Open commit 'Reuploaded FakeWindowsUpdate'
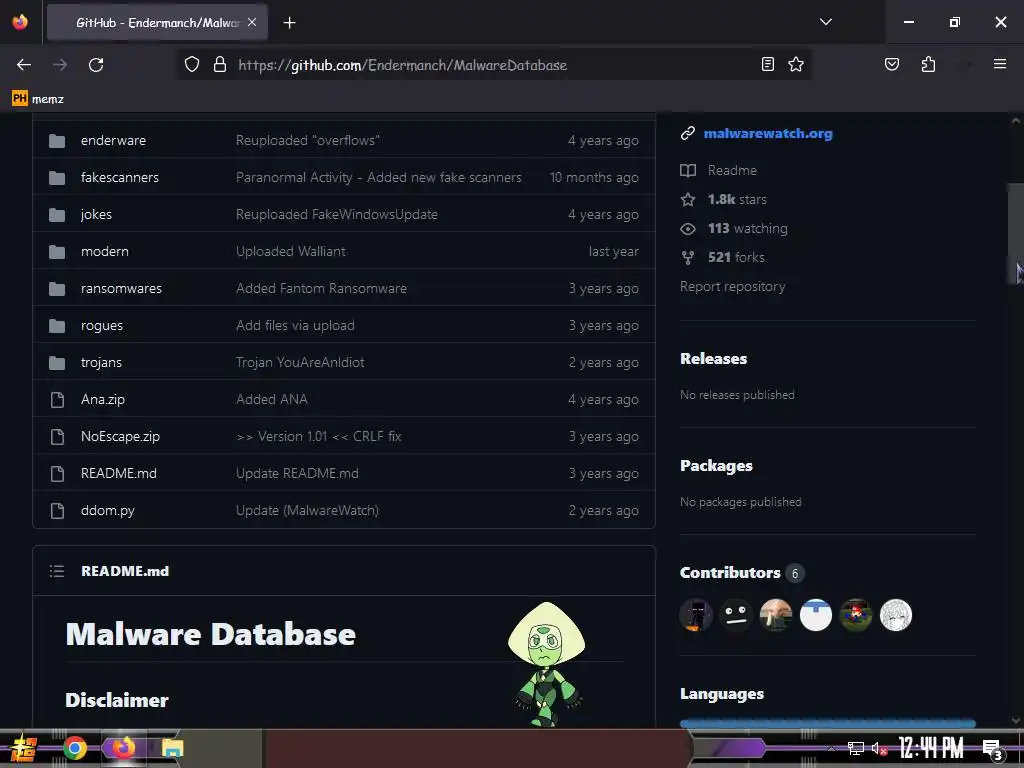This screenshot has height=768, width=1024. pyautogui.click(x=336, y=214)
